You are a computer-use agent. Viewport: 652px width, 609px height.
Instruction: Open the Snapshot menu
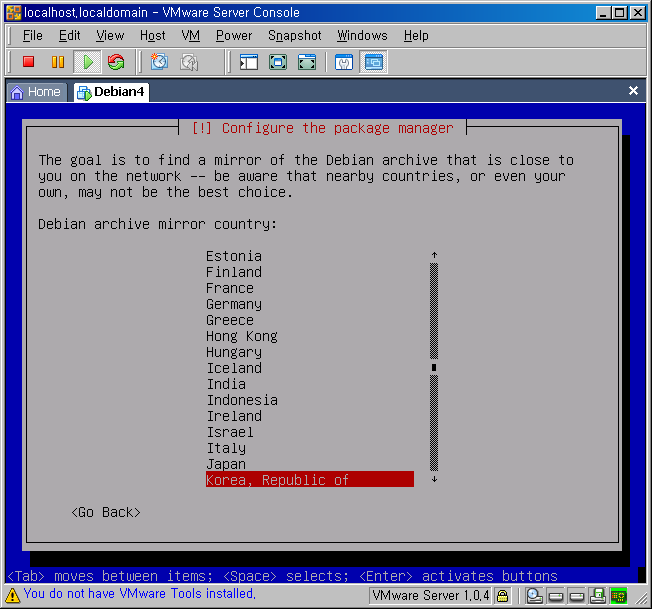(294, 35)
